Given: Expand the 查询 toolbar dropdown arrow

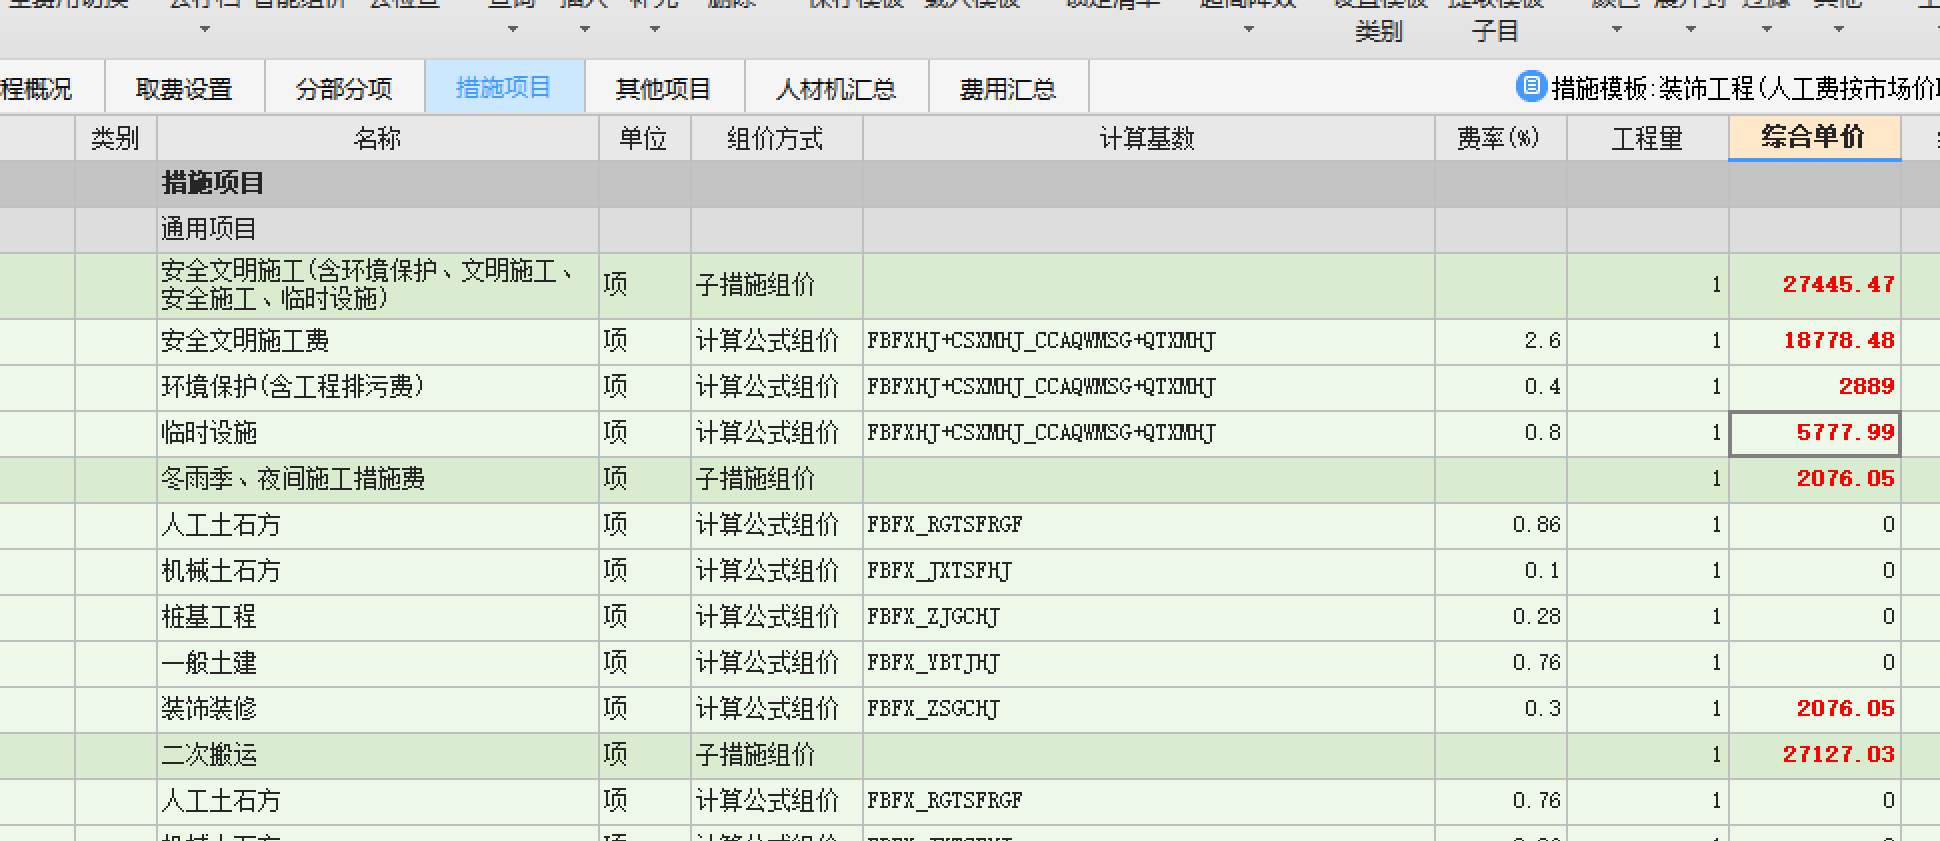Looking at the screenshot, I should (512, 29).
